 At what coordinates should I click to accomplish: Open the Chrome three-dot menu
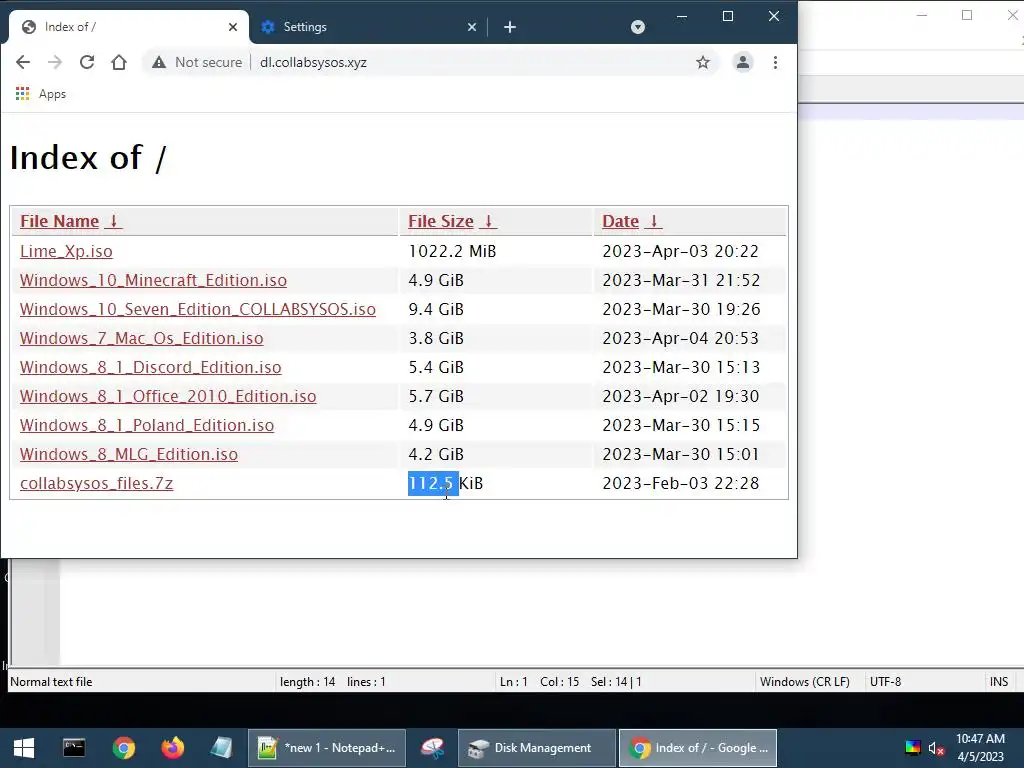point(775,62)
